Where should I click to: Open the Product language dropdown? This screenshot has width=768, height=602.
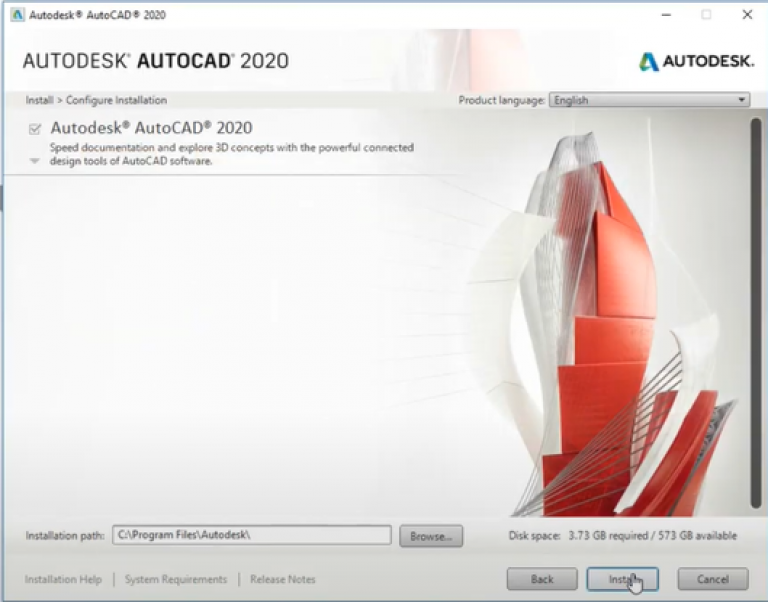click(649, 100)
